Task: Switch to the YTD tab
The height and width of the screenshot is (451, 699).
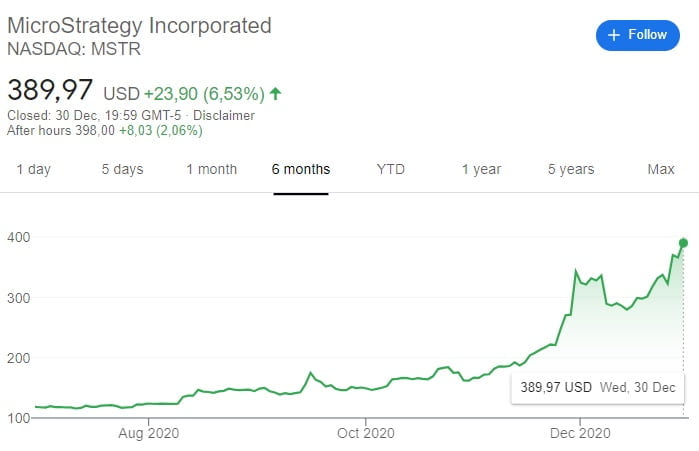Action: pos(391,169)
